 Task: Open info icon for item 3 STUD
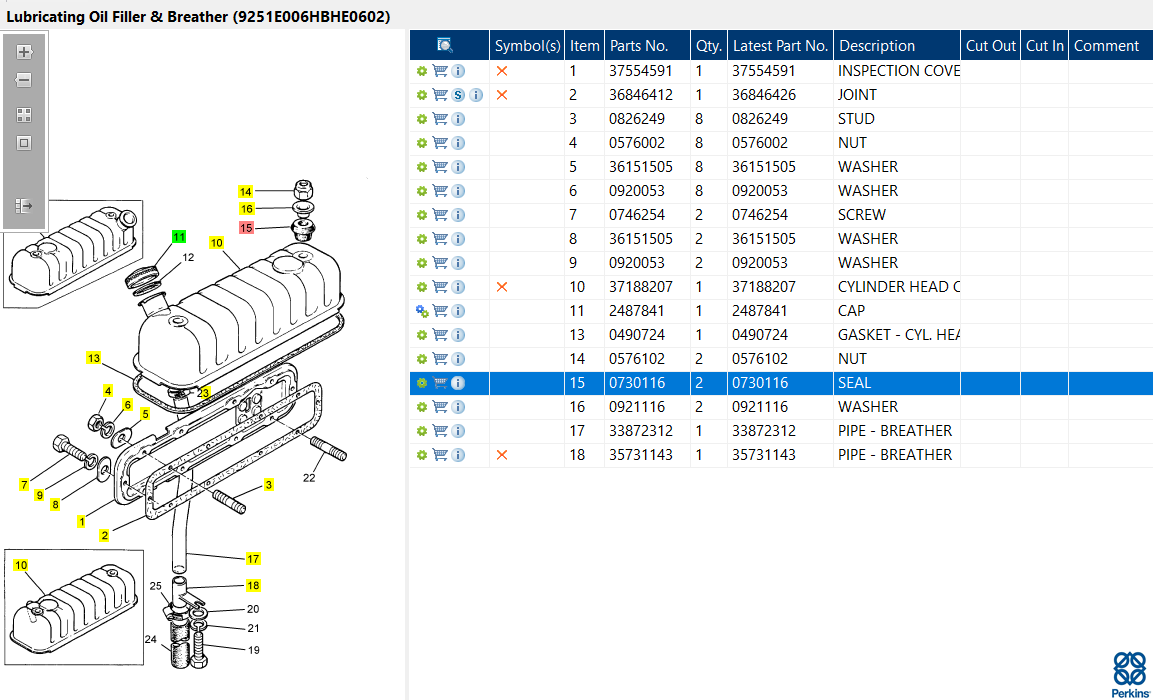tap(458, 119)
